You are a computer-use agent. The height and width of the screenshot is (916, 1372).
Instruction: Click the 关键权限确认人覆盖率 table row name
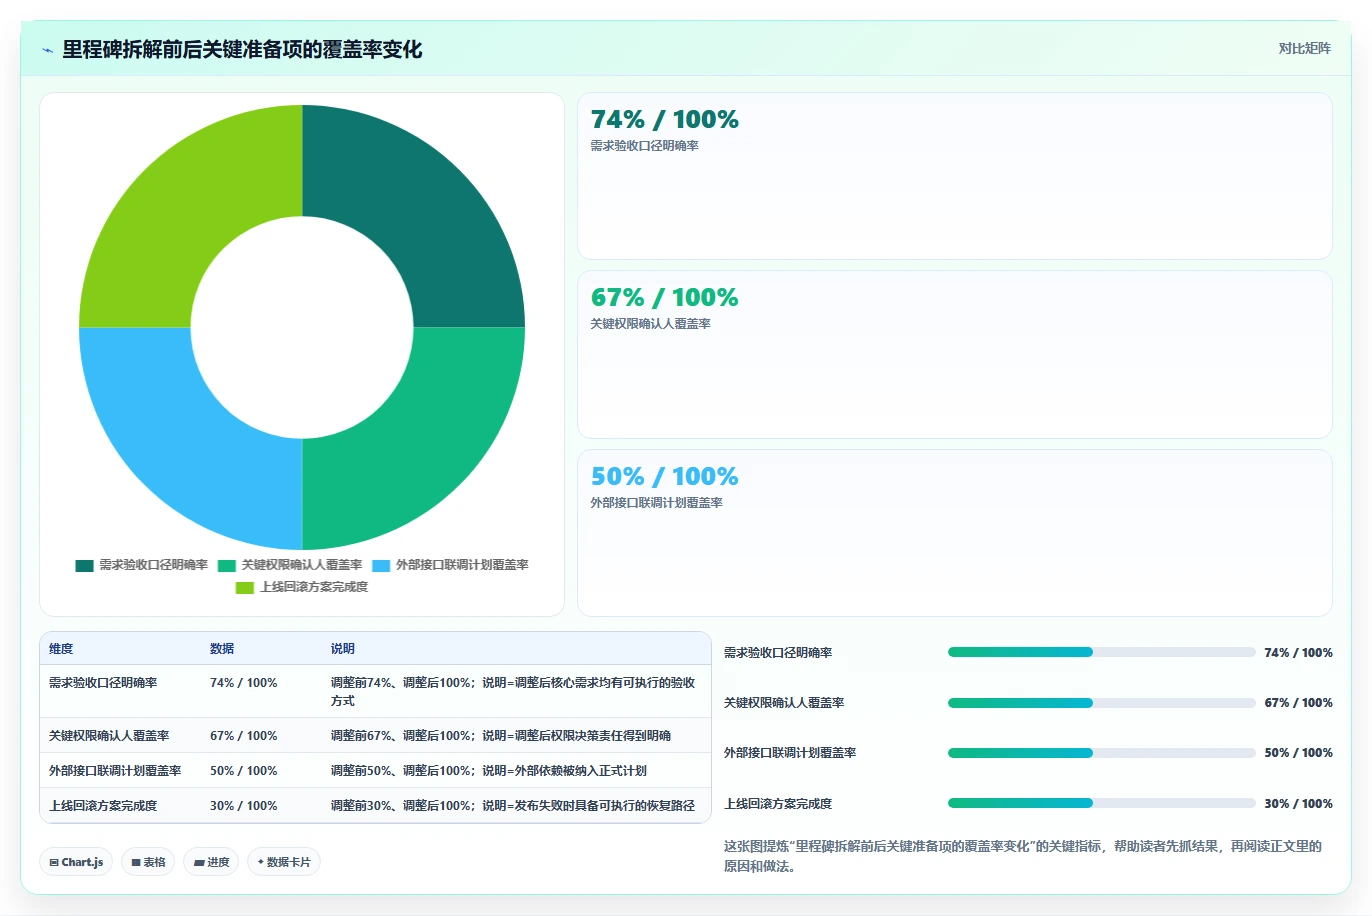109,736
